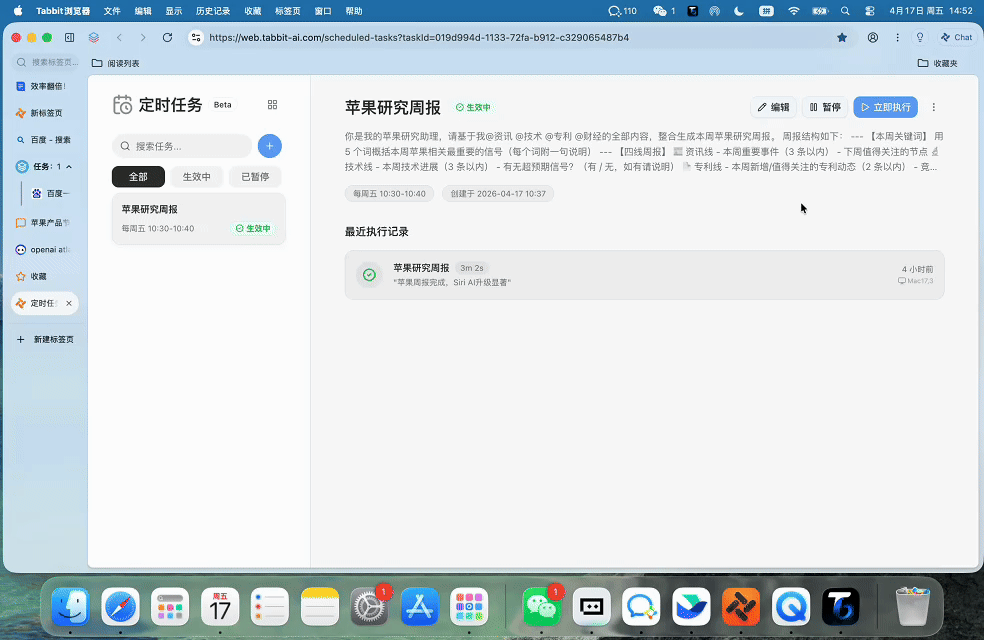Image resolution: width=984 pixels, height=640 pixels.
Task: Open App Store from the Dock
Action: click(419, 606)
